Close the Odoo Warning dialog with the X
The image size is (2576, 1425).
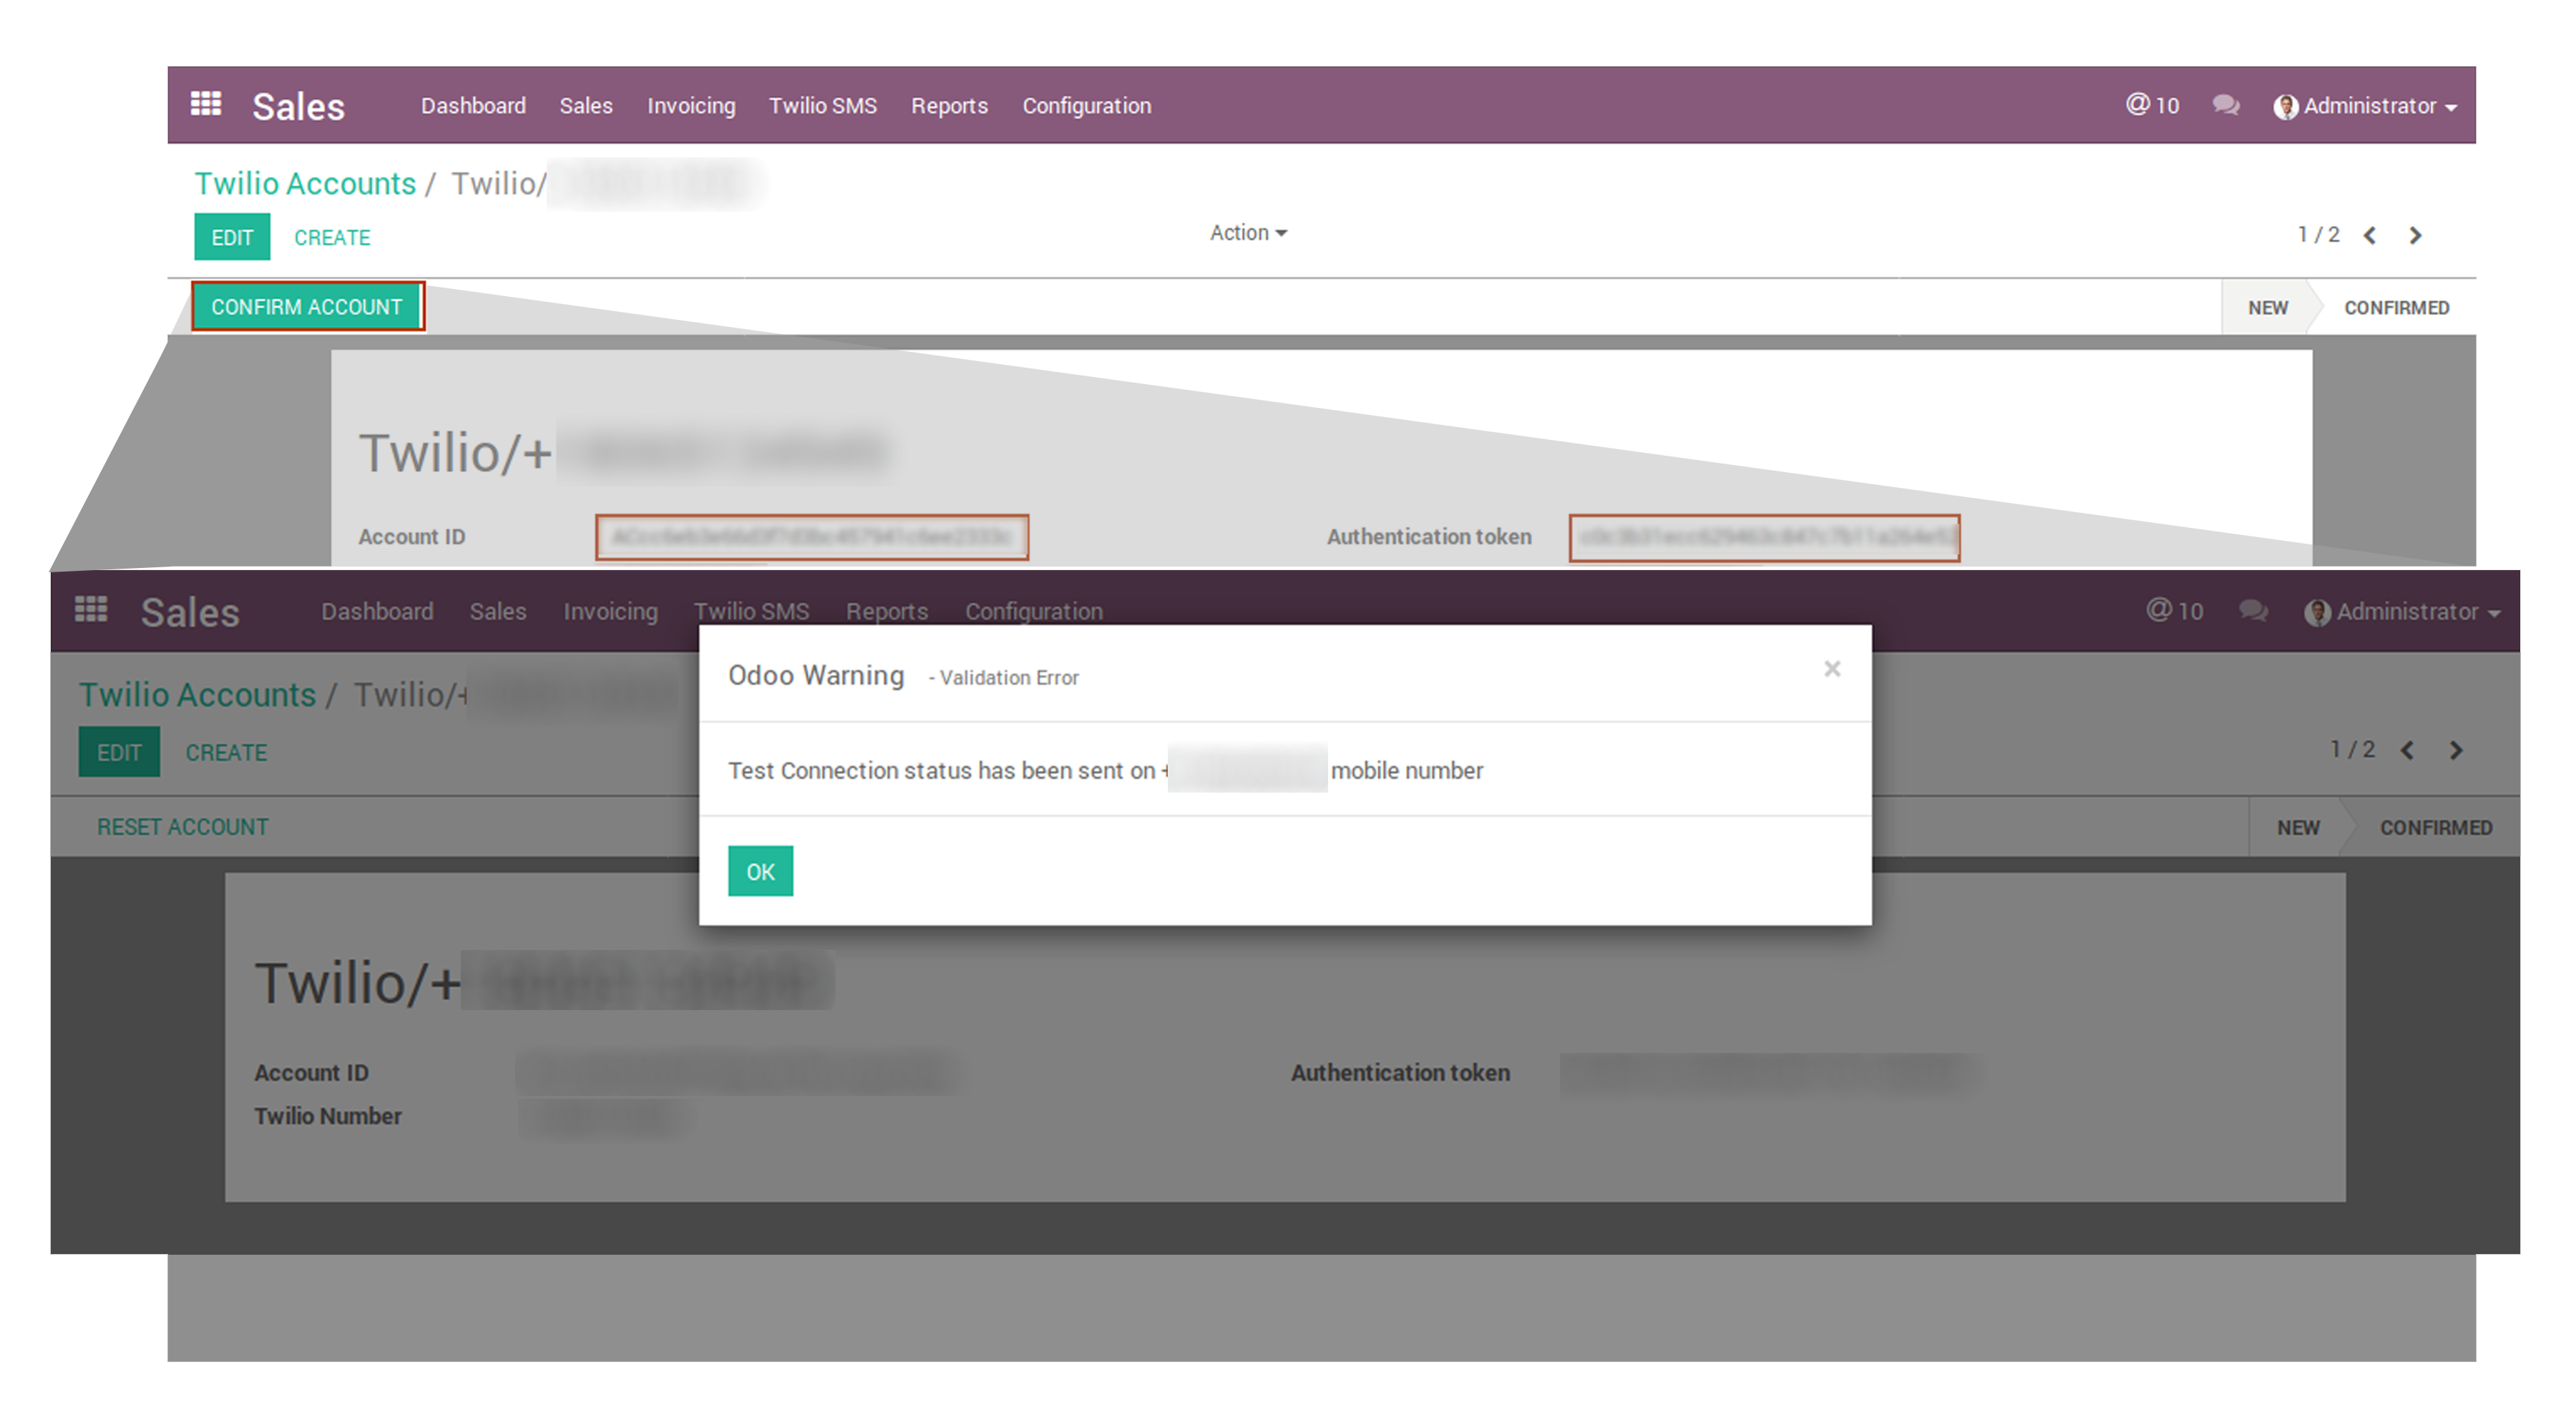pyautogui.click(x=1831, y=669)
